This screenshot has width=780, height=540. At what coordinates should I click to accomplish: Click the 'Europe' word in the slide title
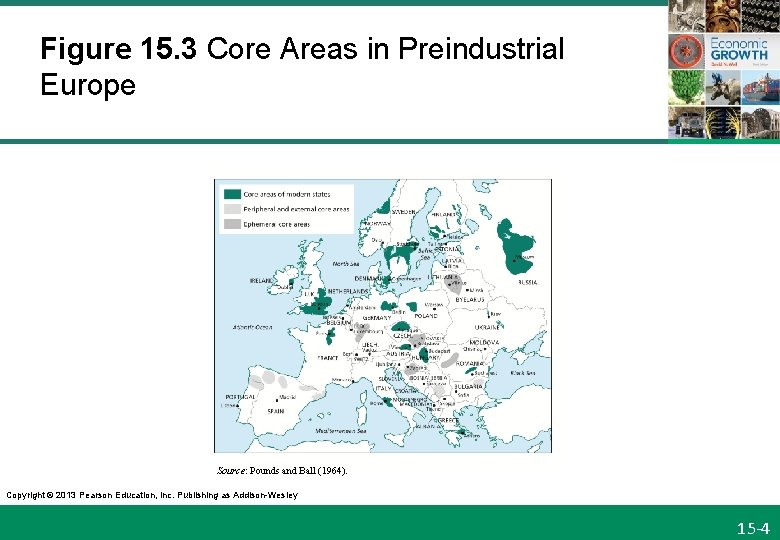(x=88, y=85)
